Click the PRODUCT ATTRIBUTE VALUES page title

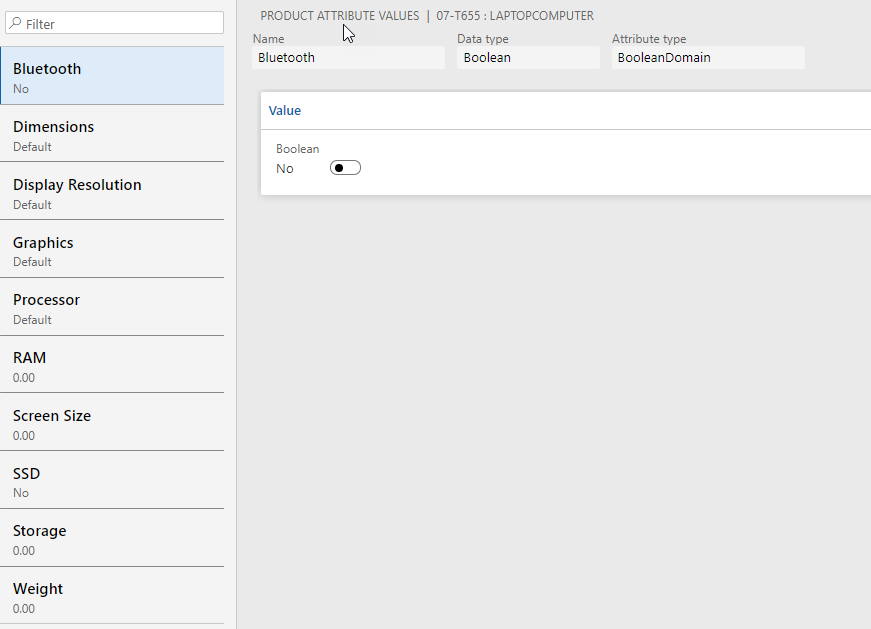339,16
